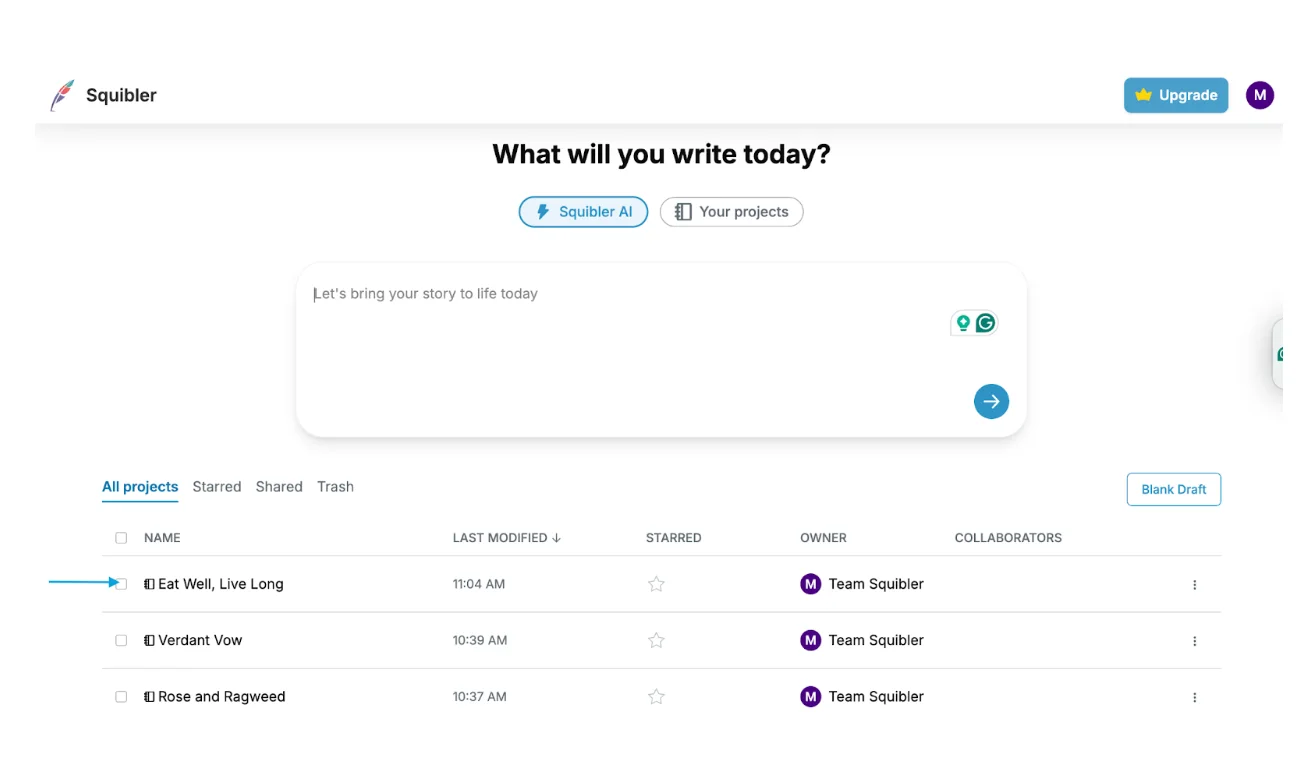Star the Eat Well, Live Long project
The height and width of the screenshot is (772, 1306).
click(656, 584)
